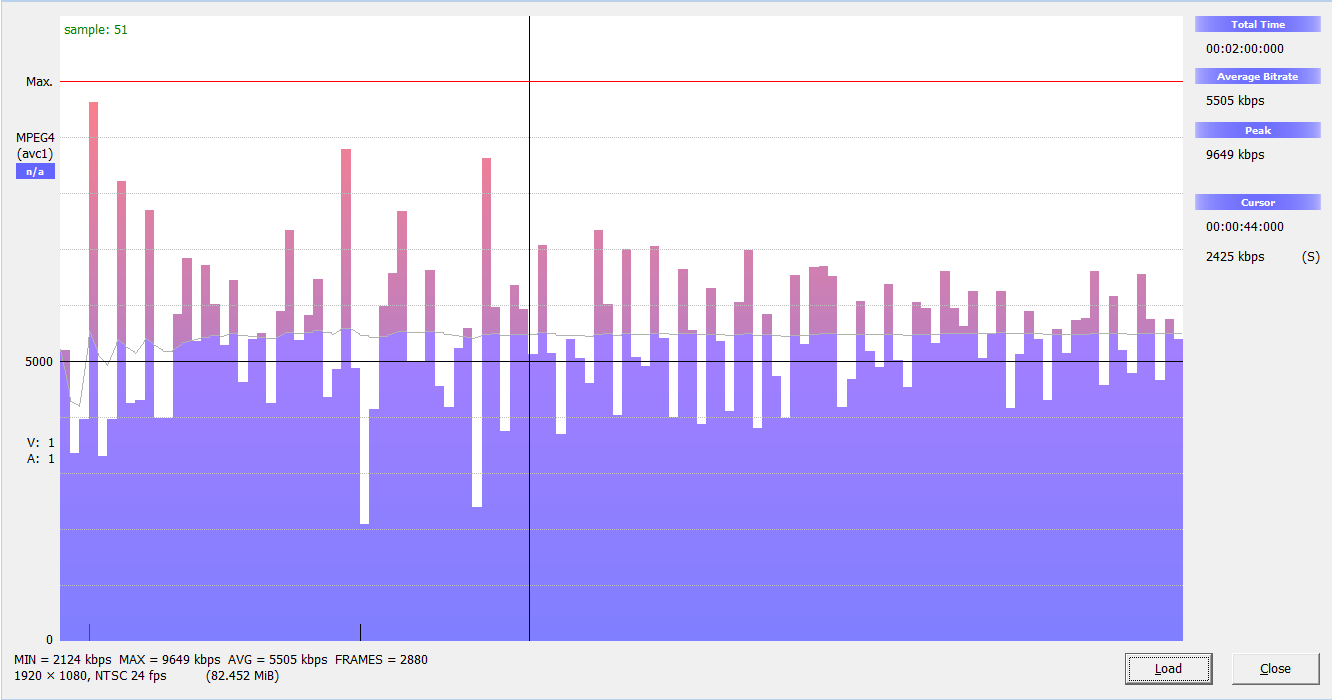The height and width of the screenshot is (700, 1332).
Task: Click the Load button
Action: [1168, 668]
